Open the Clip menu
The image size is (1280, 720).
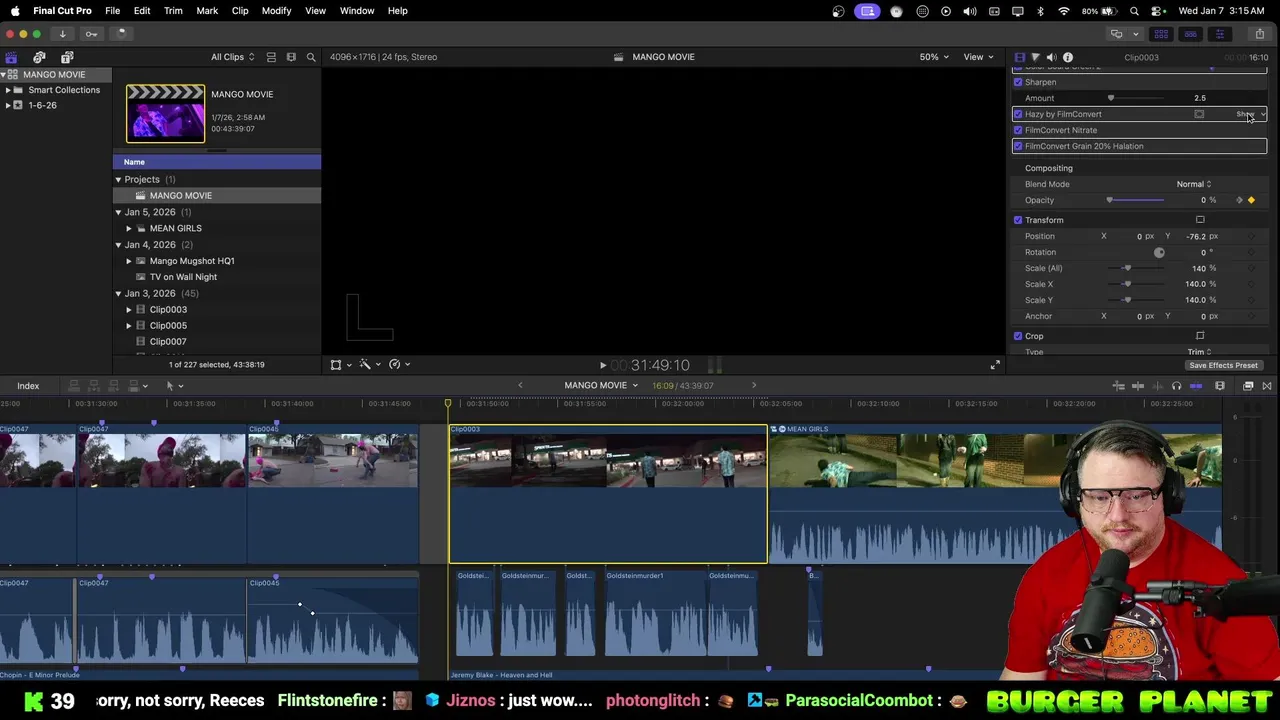click(x=240, y=11)
